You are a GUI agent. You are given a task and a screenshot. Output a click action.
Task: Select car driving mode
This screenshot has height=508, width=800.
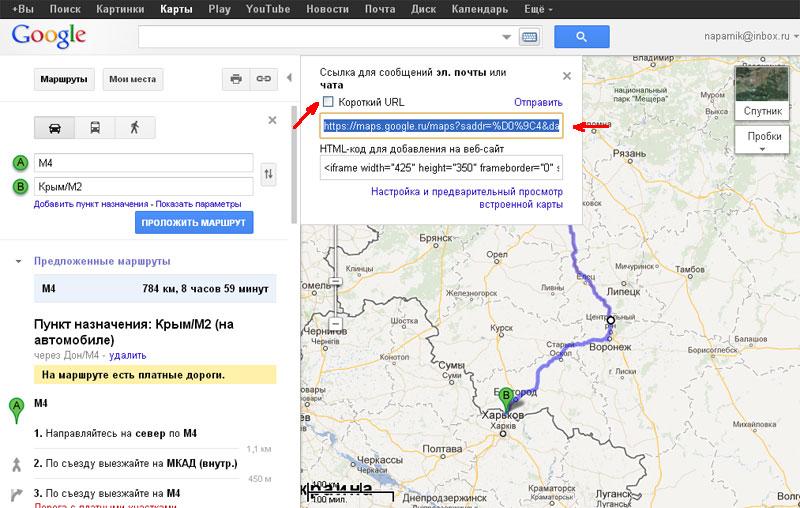[x=54, y=127]
